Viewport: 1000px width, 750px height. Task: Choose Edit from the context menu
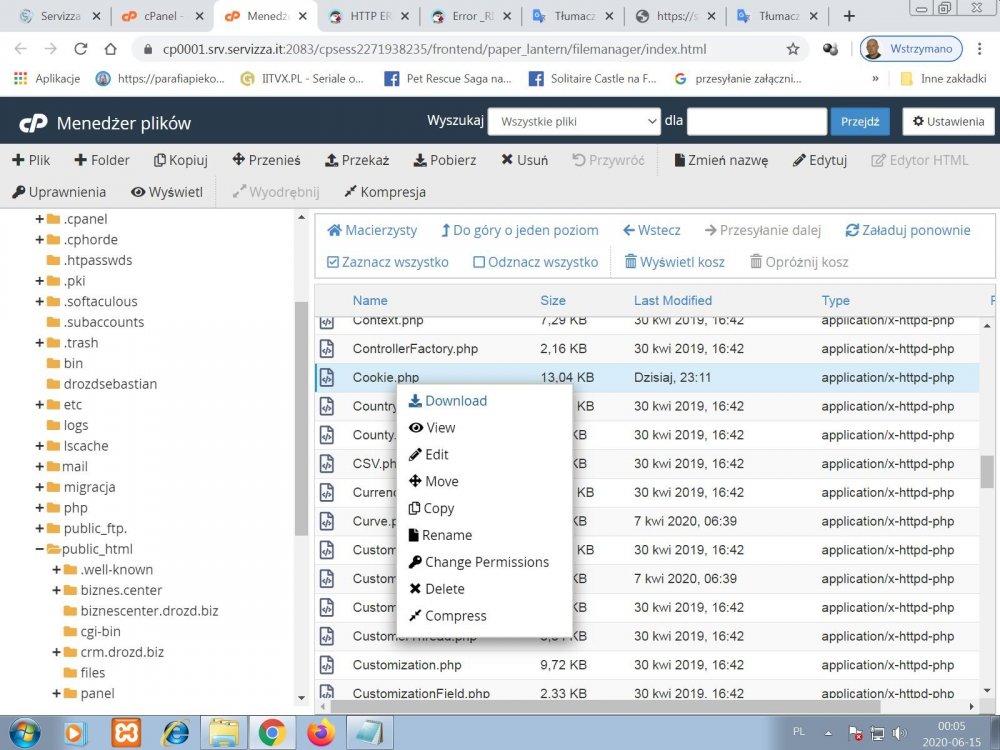(x=429, y=454)
